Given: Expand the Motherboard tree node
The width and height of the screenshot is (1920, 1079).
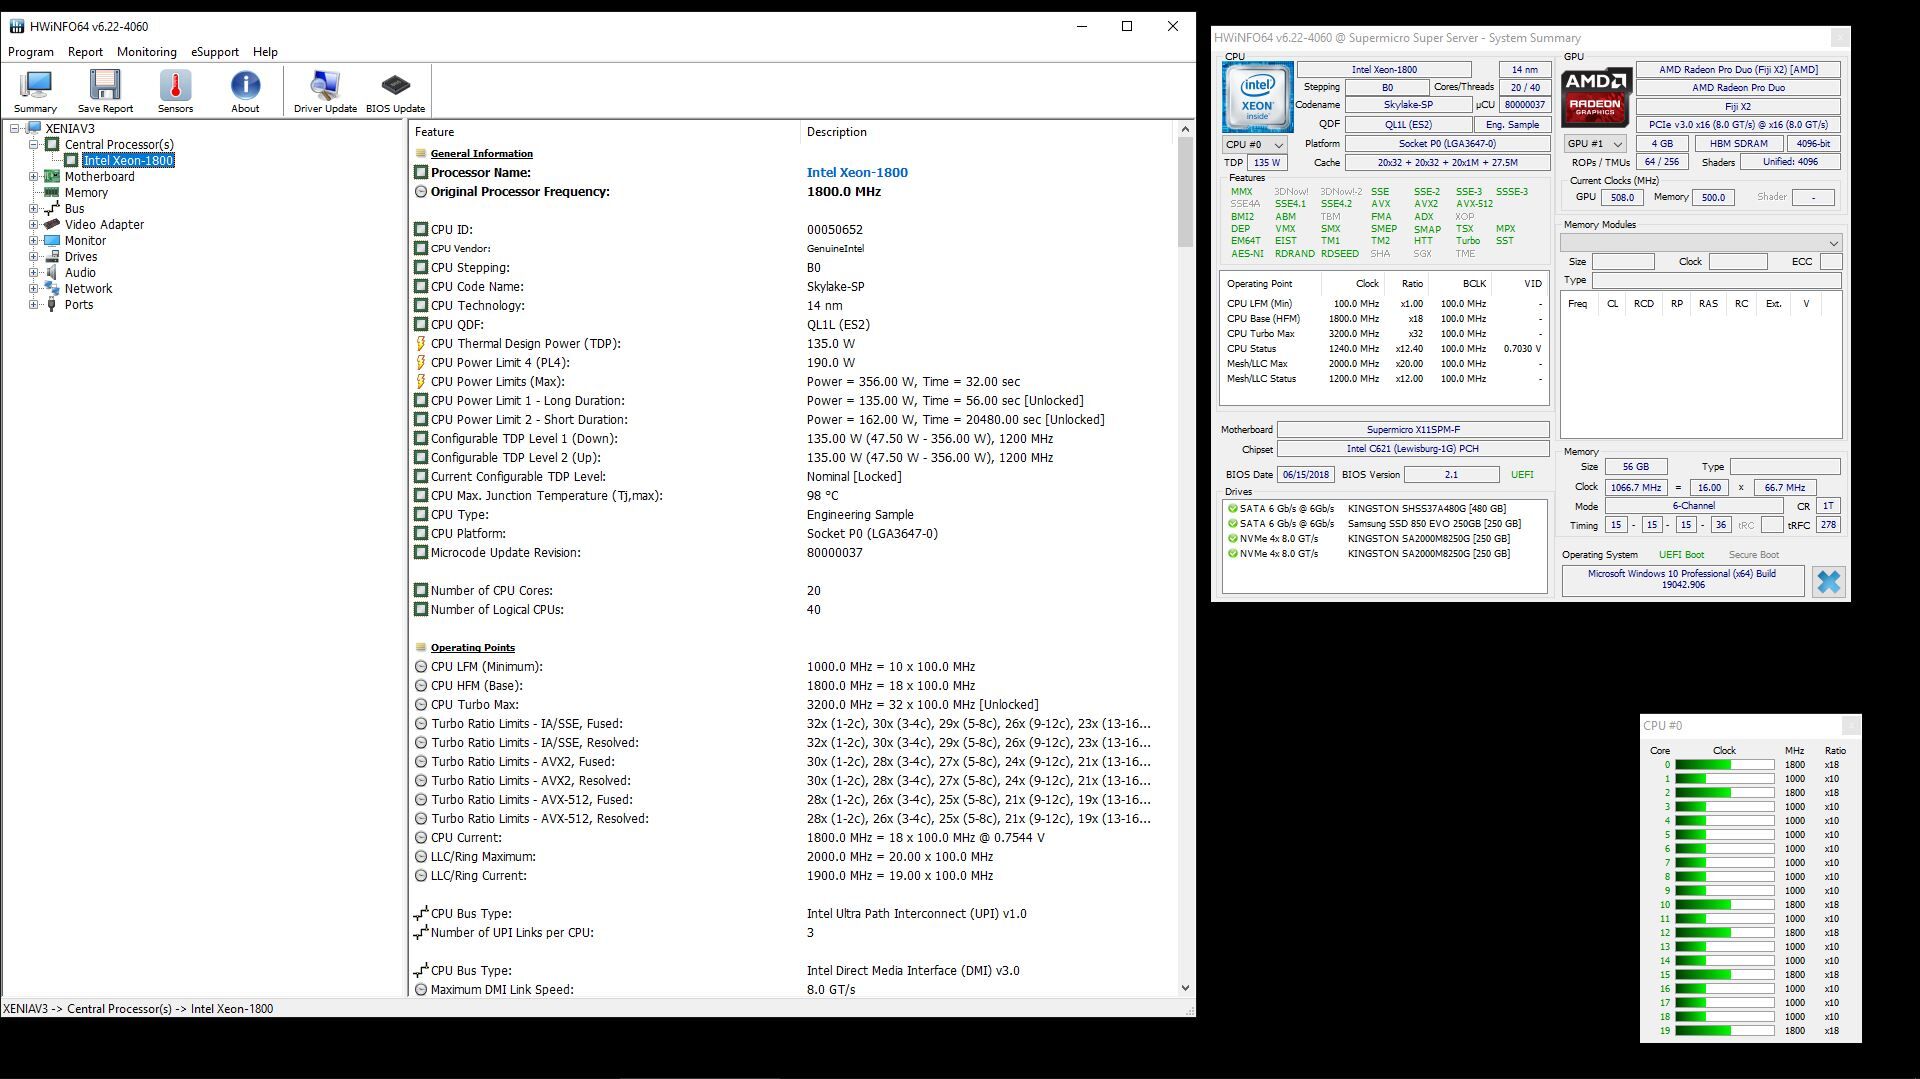Looking at the screenshot, I should click(34, 177).
